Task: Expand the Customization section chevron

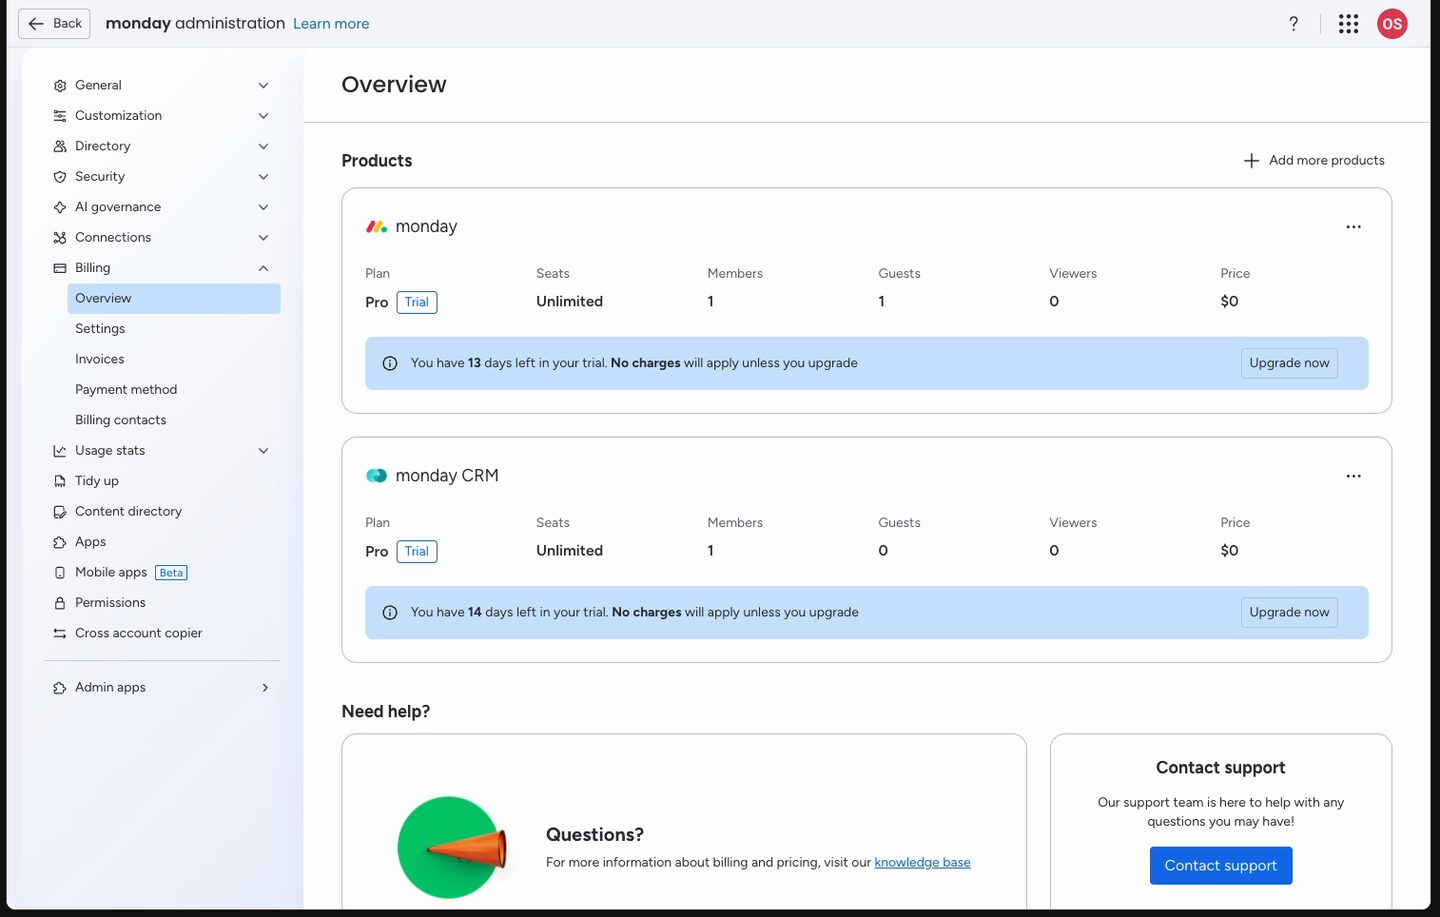Action: tap(264, 116)
